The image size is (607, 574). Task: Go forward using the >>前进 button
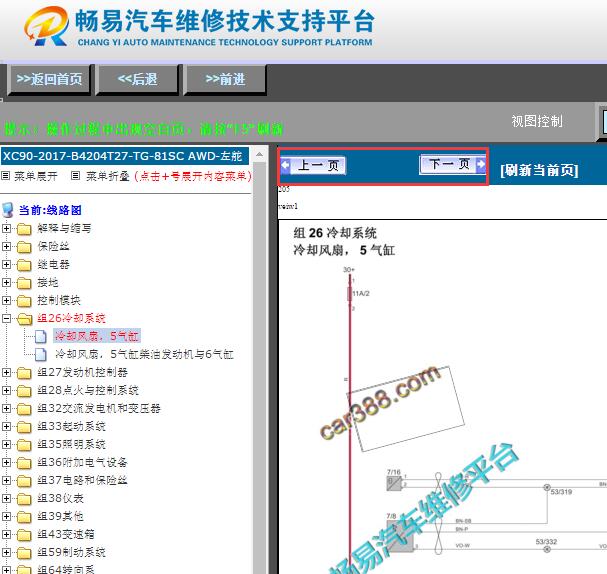click(225, 80)
